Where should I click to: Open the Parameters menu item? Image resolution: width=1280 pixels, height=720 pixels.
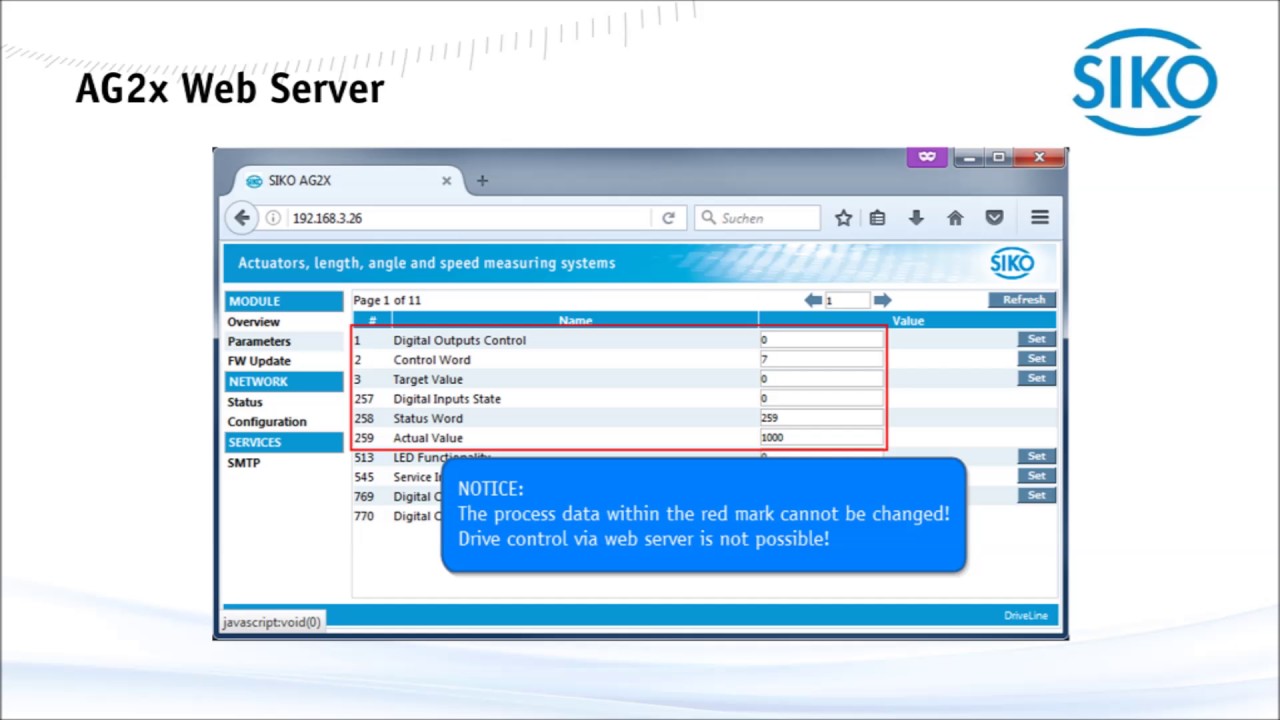point(259,341)
